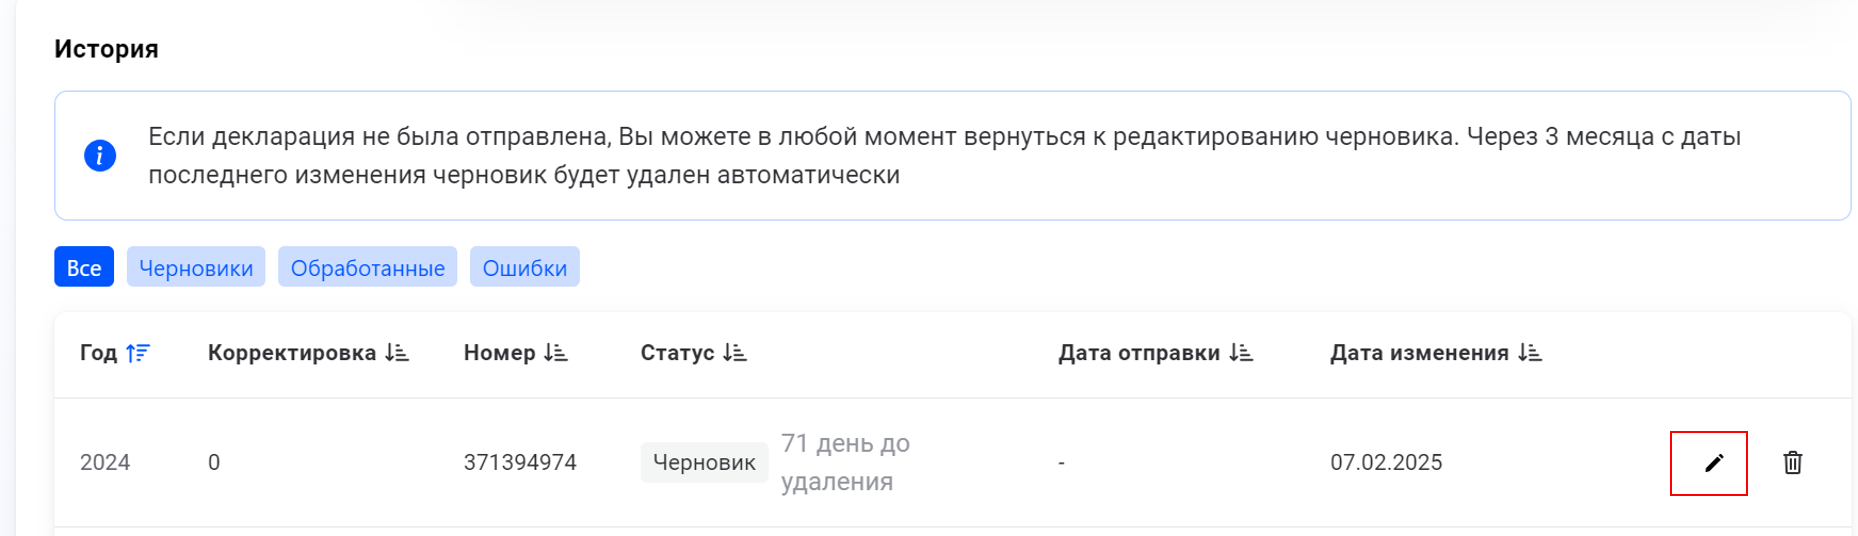Viewport: 1858px width, 536px height.
Task: Click the blue info icon in the notice
Action: 100,156
